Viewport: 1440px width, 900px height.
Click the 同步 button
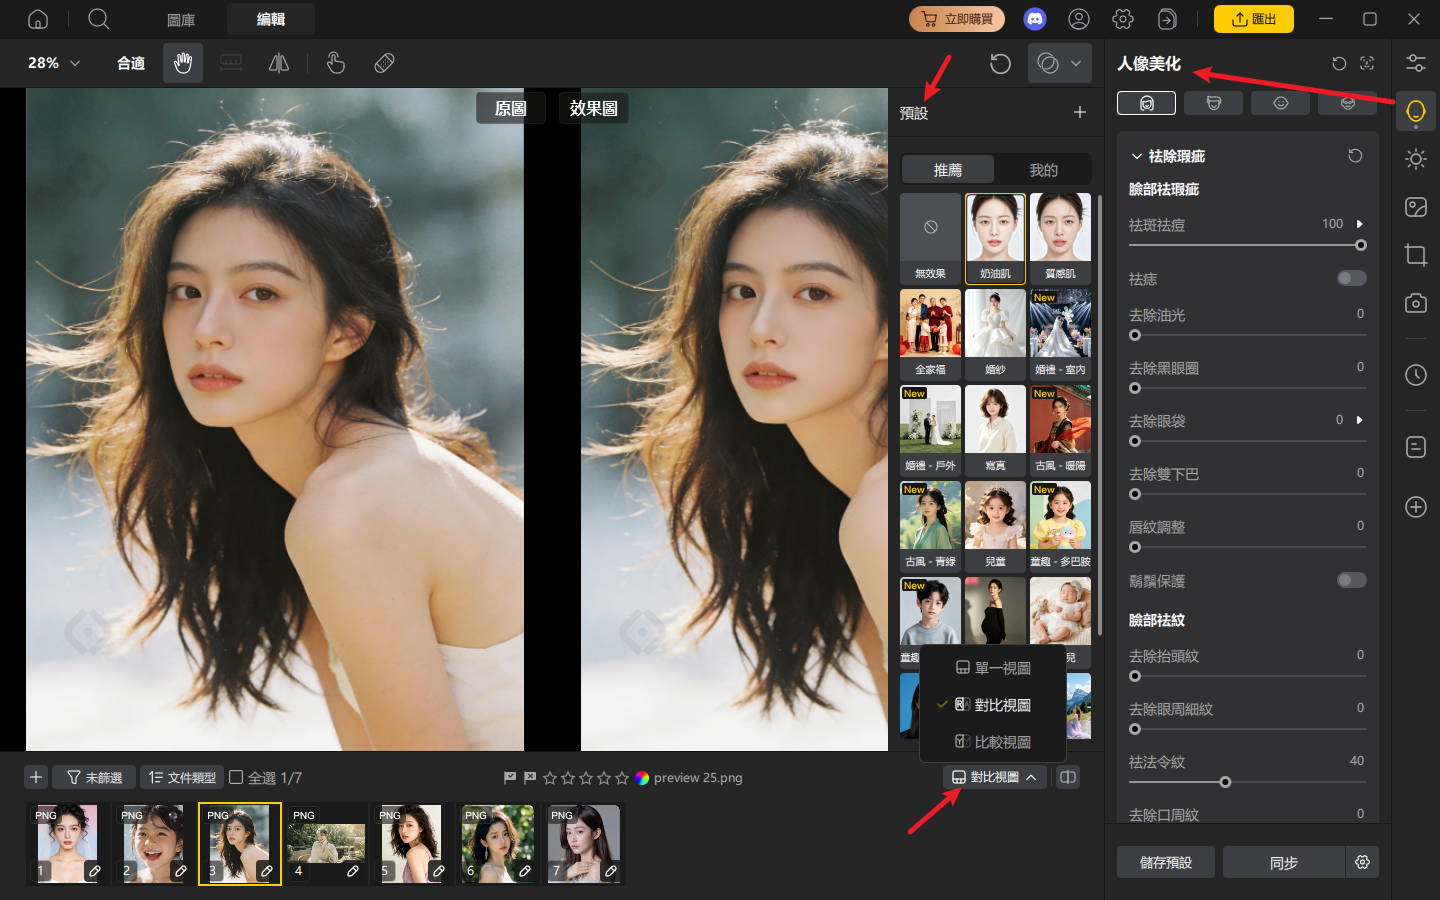(x=1284, y=862)
